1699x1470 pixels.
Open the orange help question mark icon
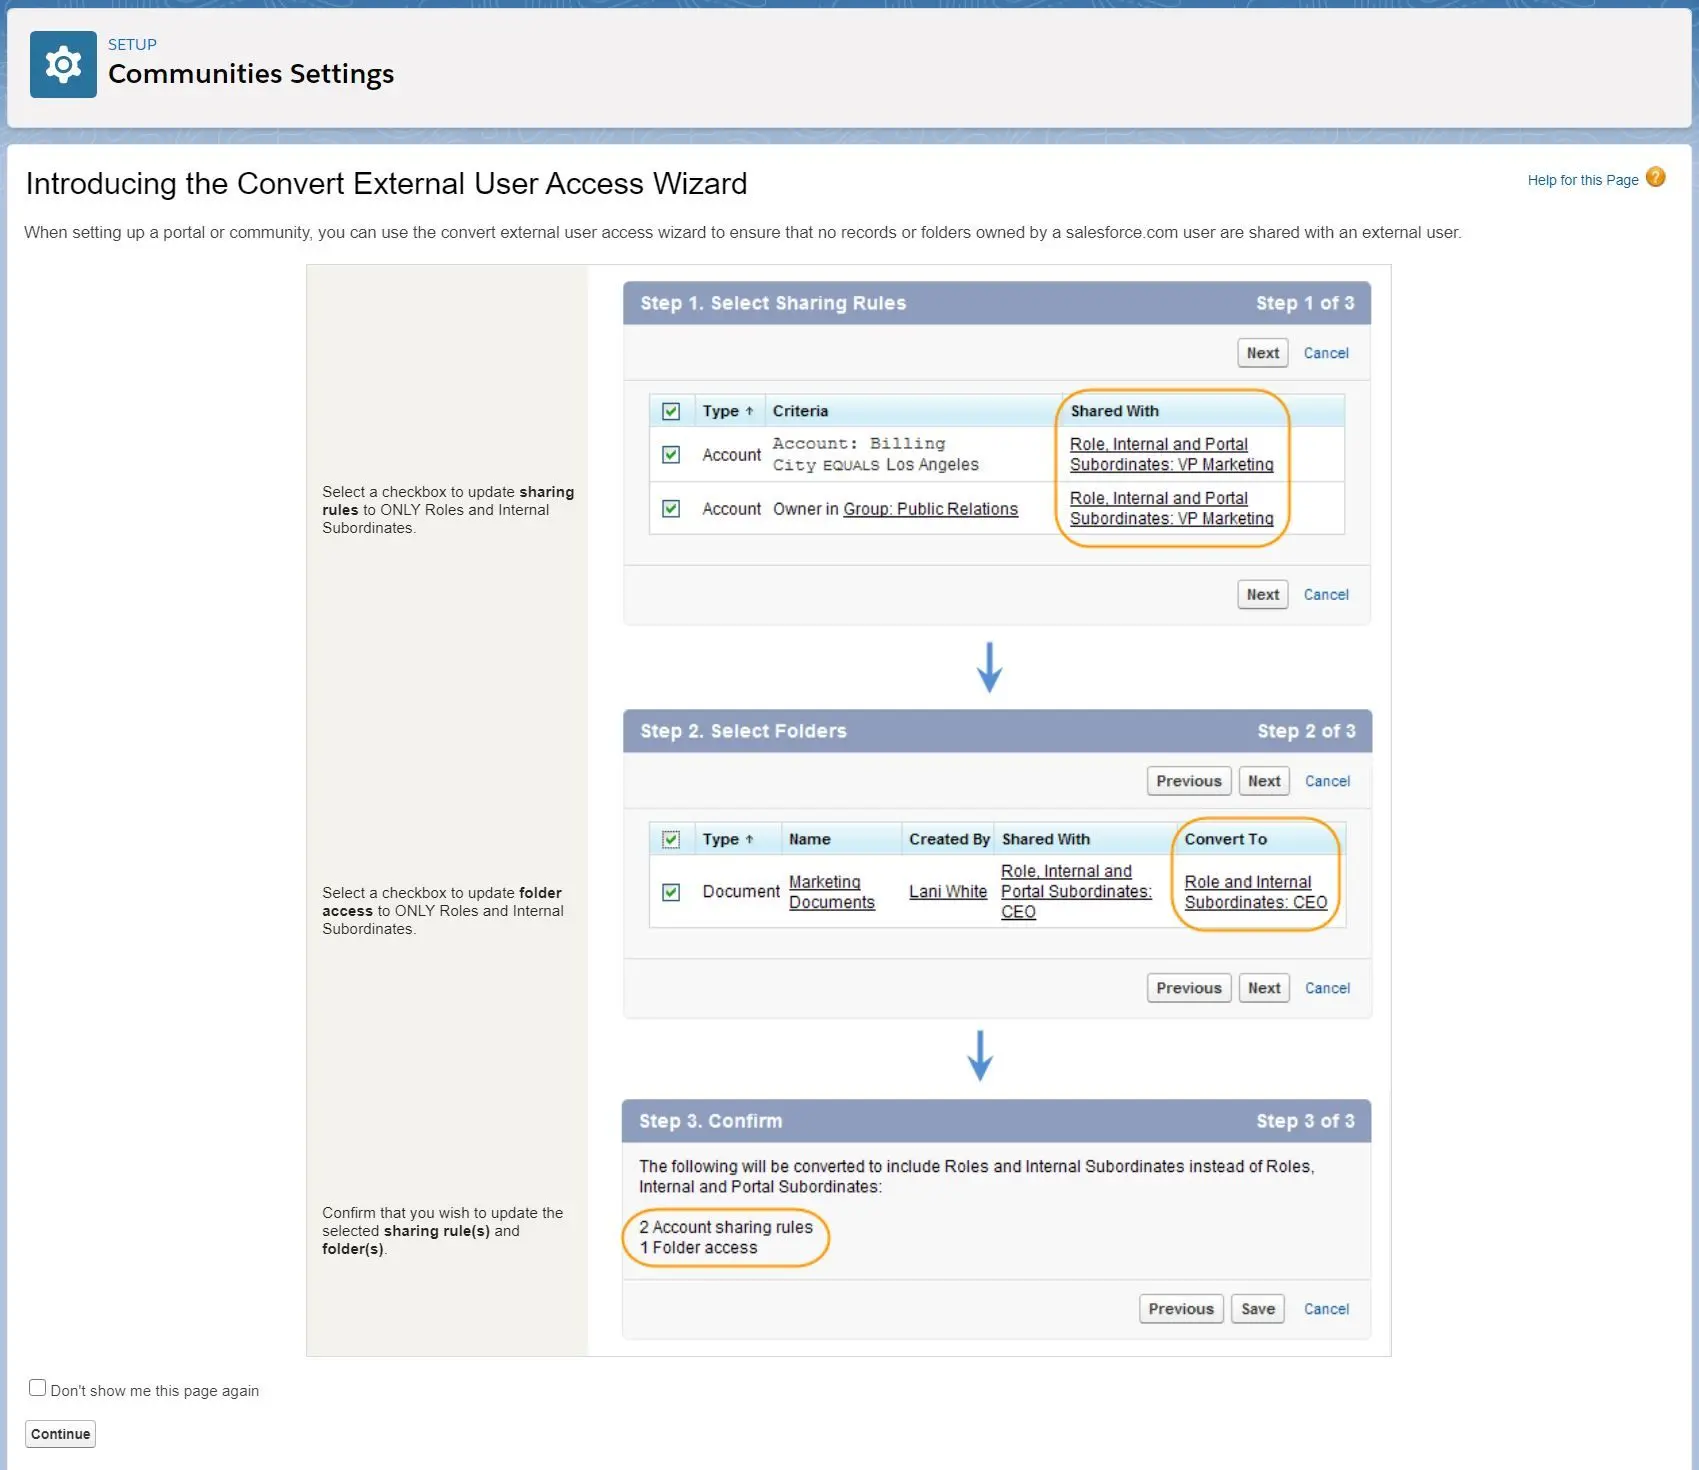click(x=1656, y=177)
